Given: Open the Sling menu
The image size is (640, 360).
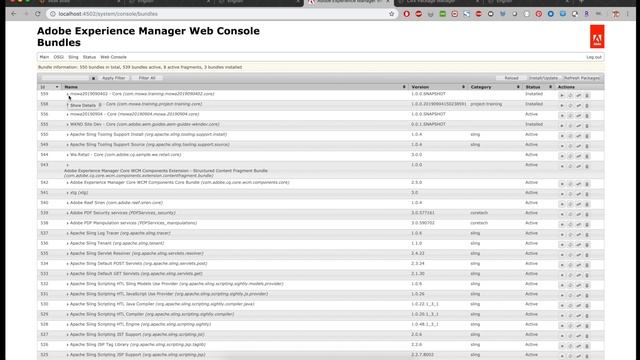Looking at the screenshot, I should click(x=73, y=57).
